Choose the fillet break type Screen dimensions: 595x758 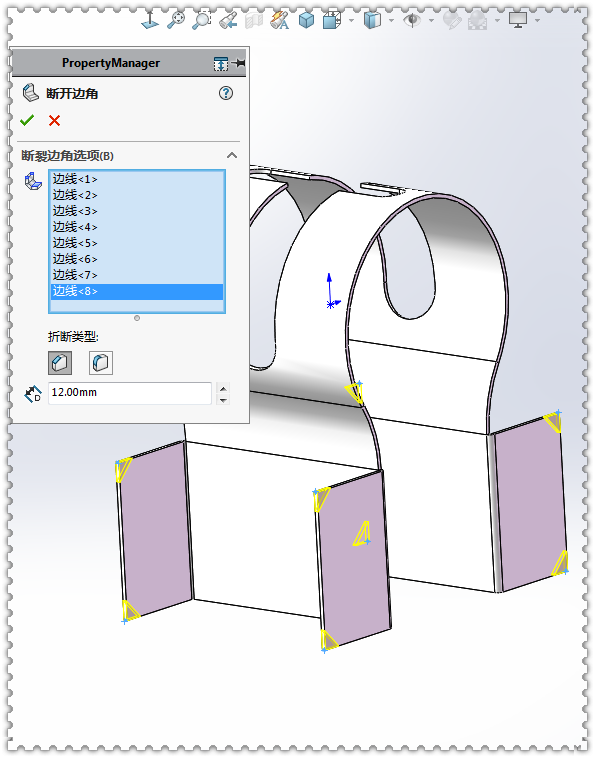[101, 363]
